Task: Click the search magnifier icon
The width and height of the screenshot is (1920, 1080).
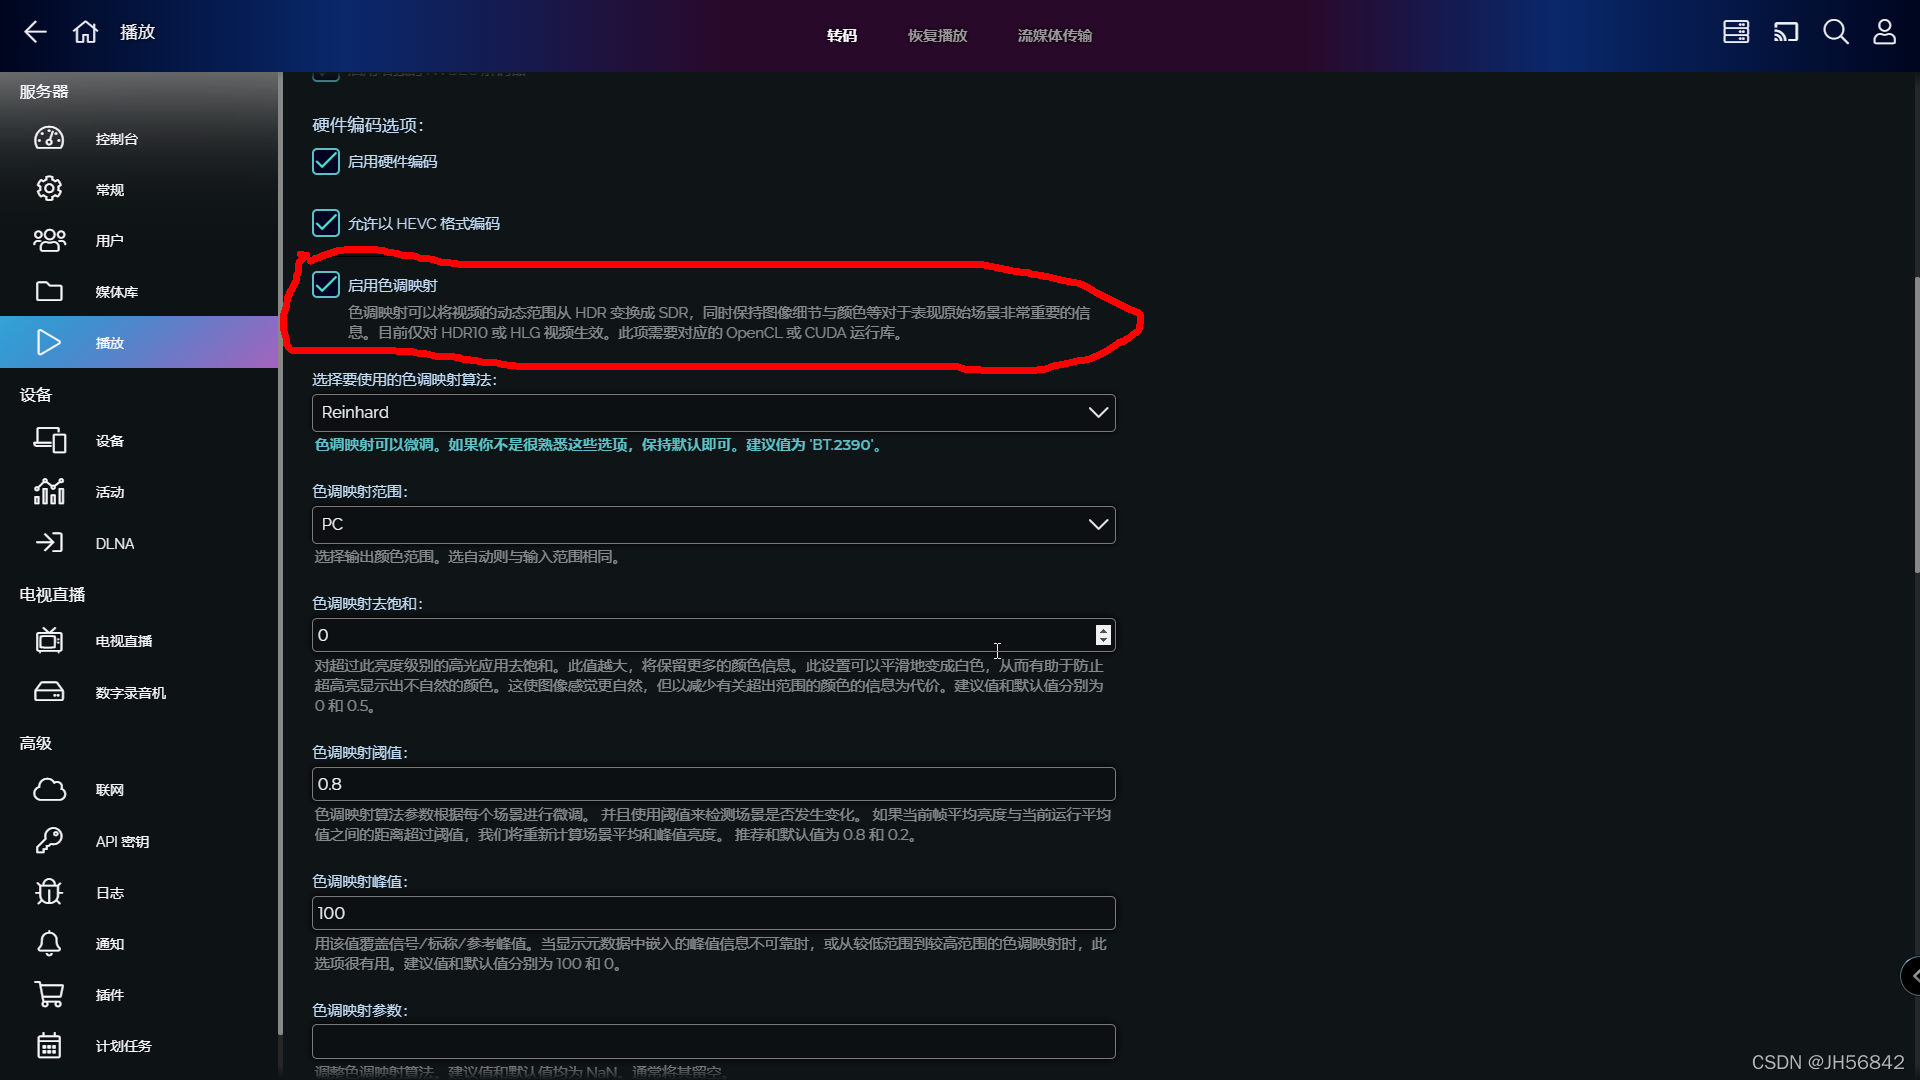Action: [1835, 32]
